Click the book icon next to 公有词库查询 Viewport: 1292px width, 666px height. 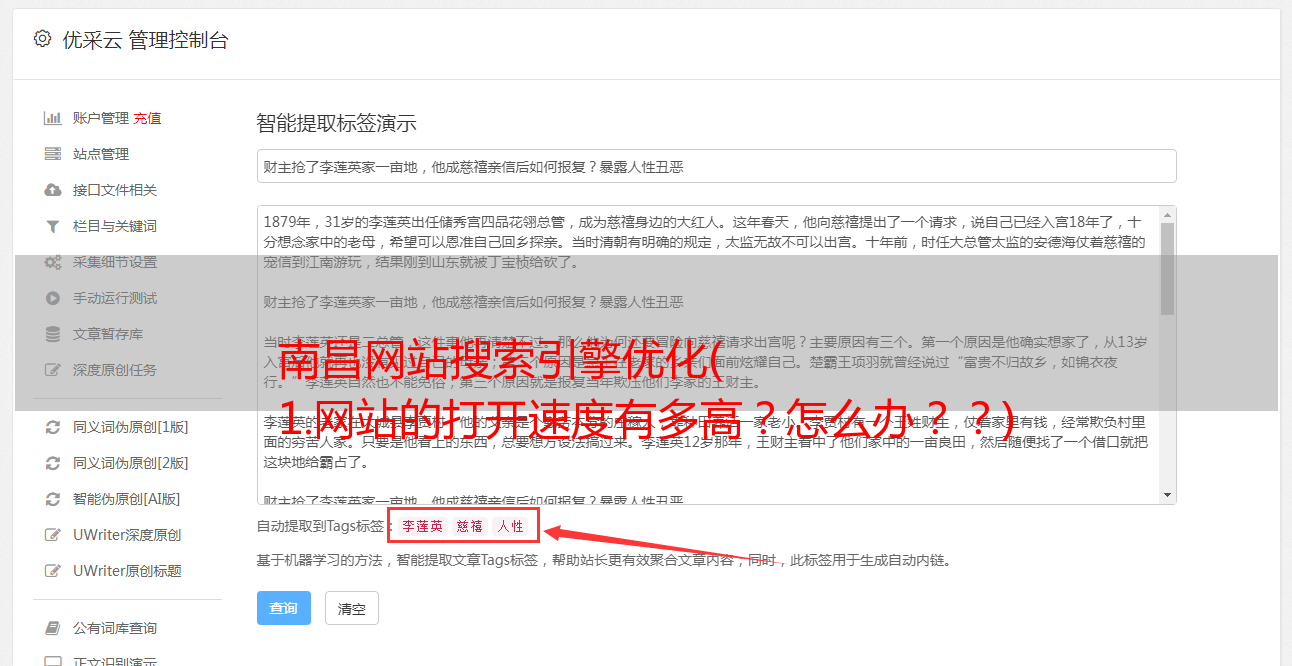coord(53,628)
